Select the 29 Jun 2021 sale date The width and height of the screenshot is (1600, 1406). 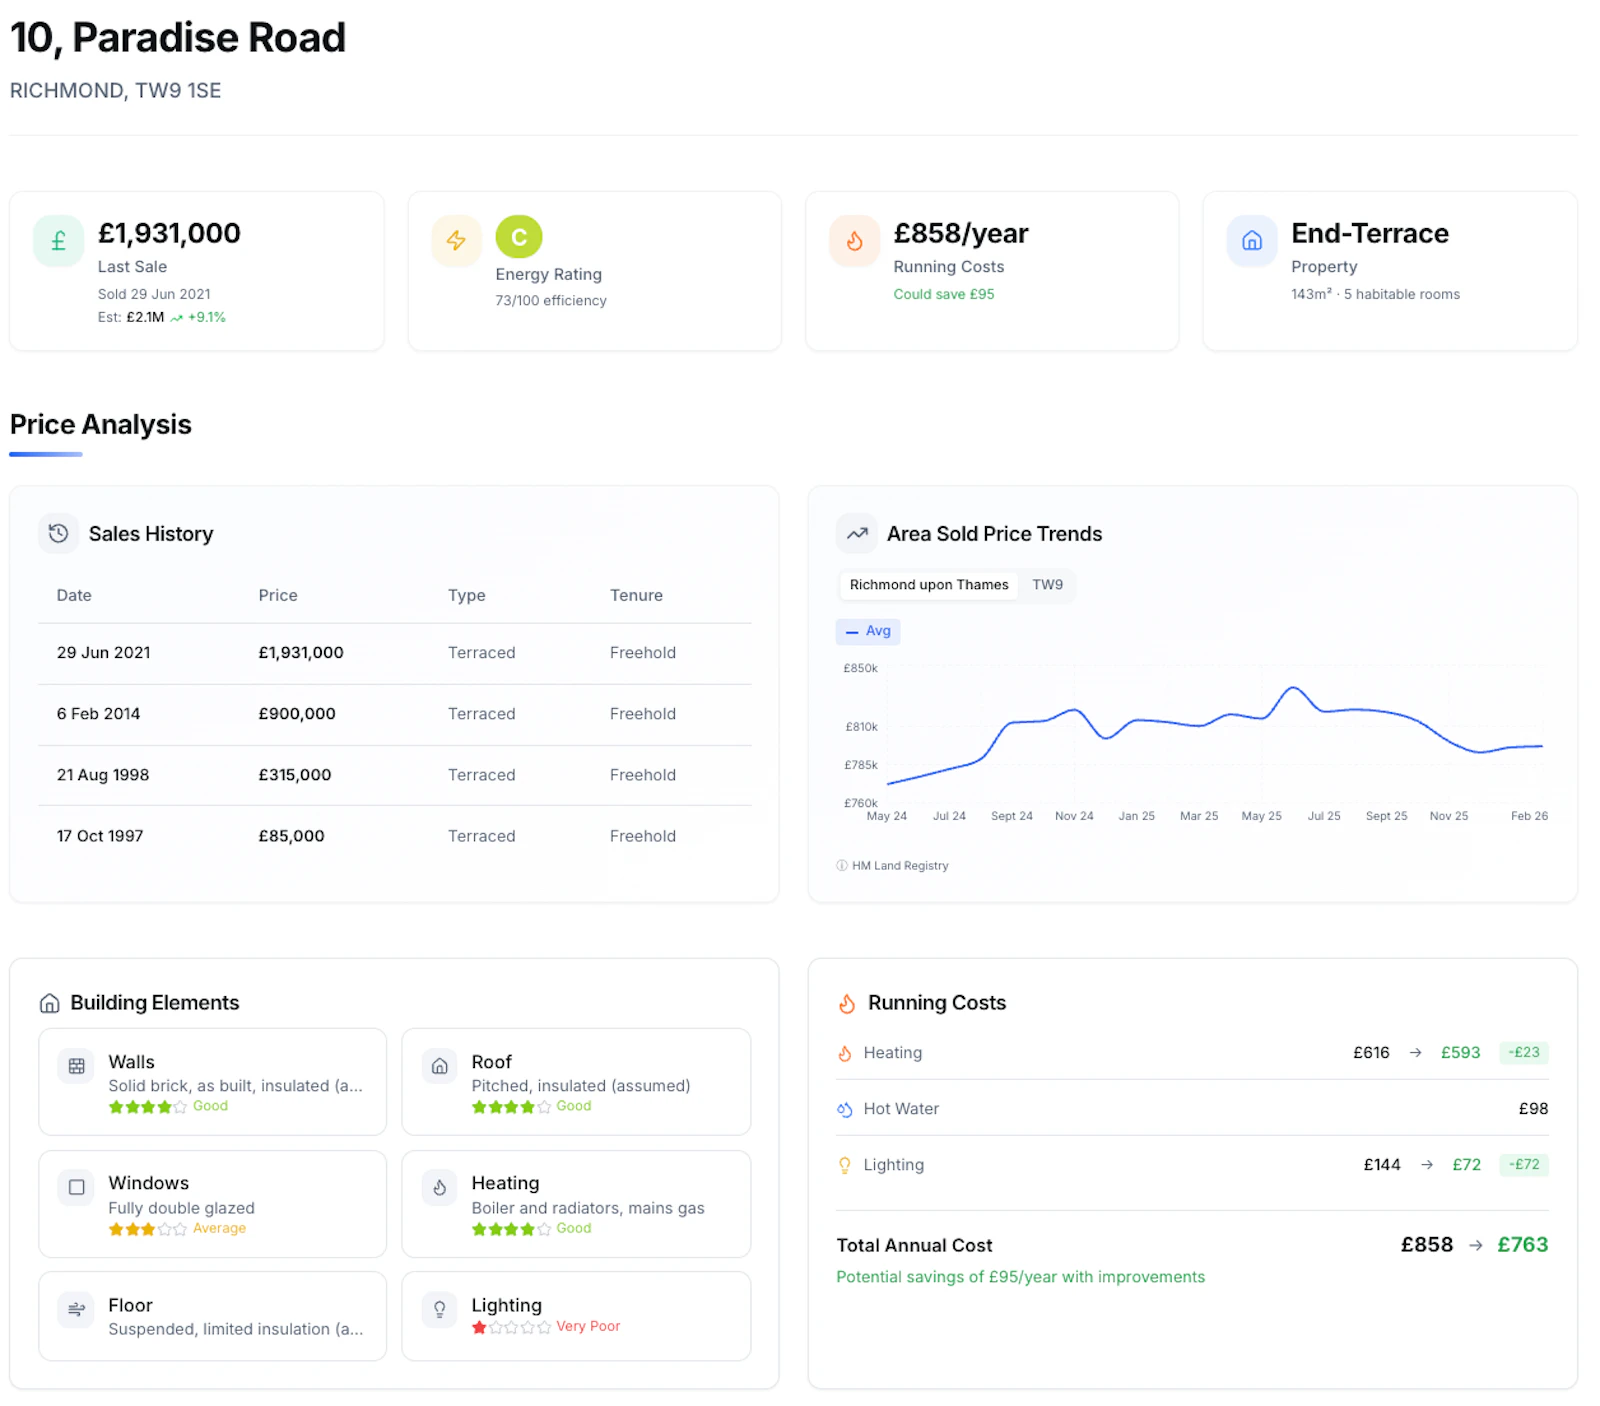104,653
